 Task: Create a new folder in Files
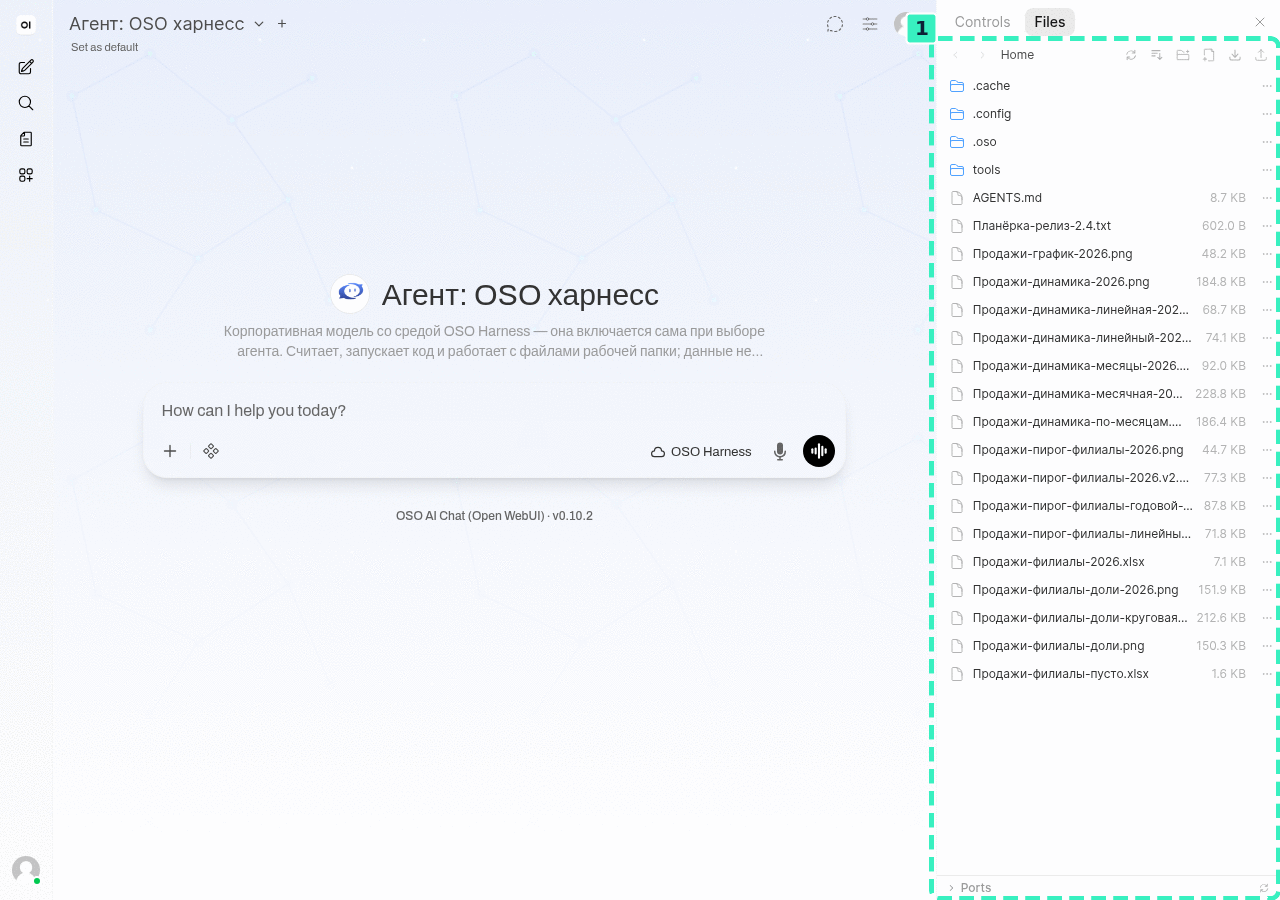[1183, 55]
